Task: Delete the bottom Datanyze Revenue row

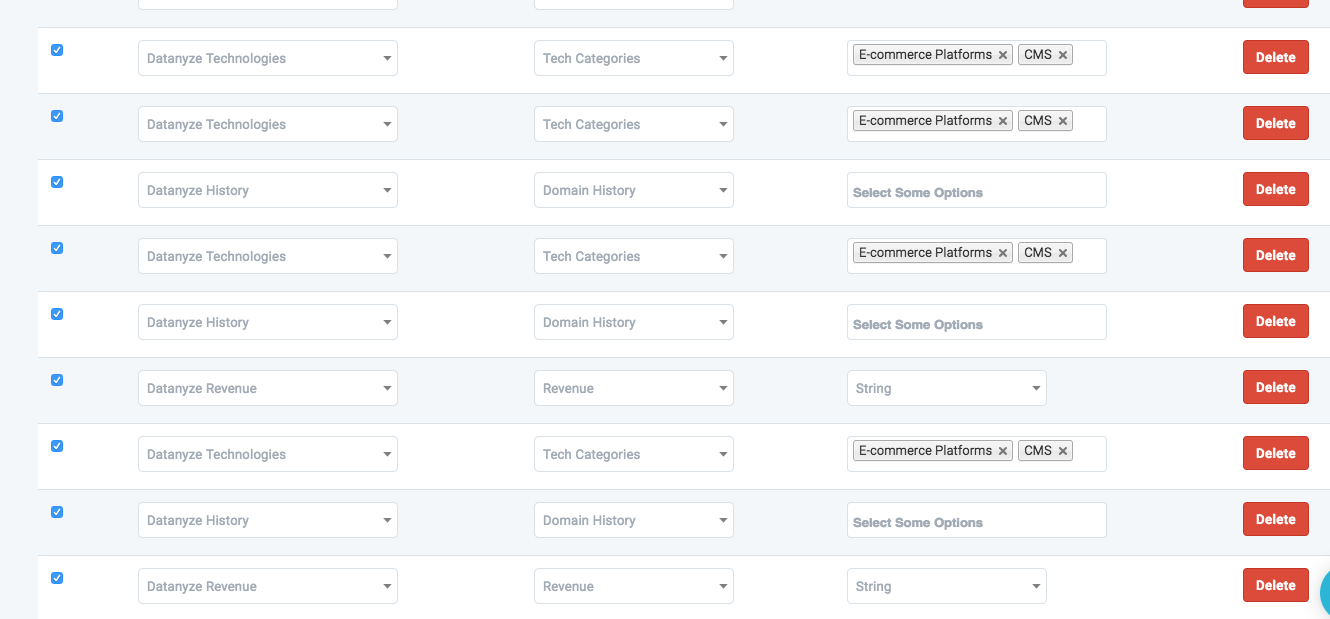Action: [1275, 586]
